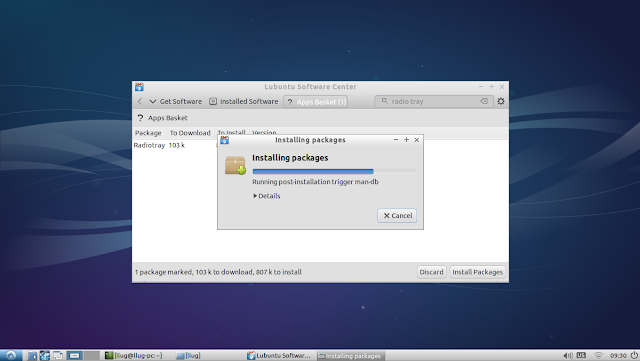Viewport: 640px width, 361px height.
Task: Click the post-installation trigger status text
Action: tap(315, 182)
